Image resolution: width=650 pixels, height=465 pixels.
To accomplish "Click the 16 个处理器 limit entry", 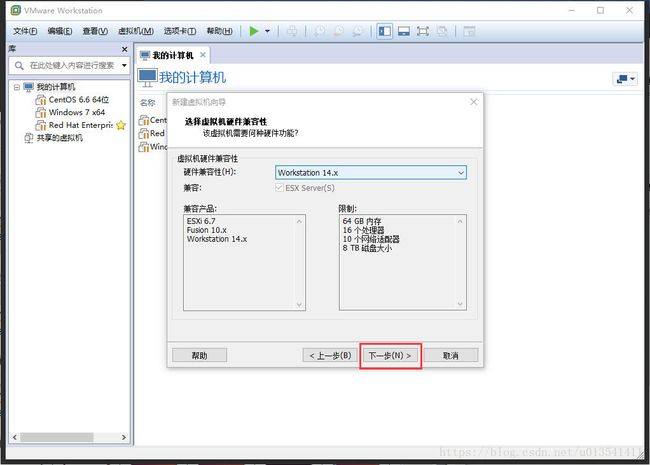I will coord(364,230).
